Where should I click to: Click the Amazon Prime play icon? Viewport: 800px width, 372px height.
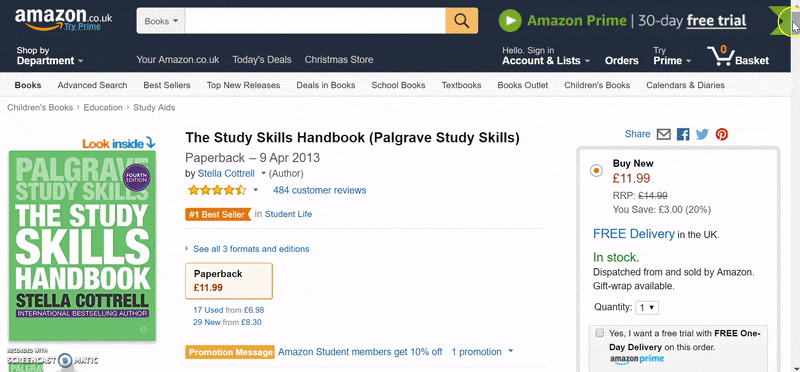click(510, 21)
